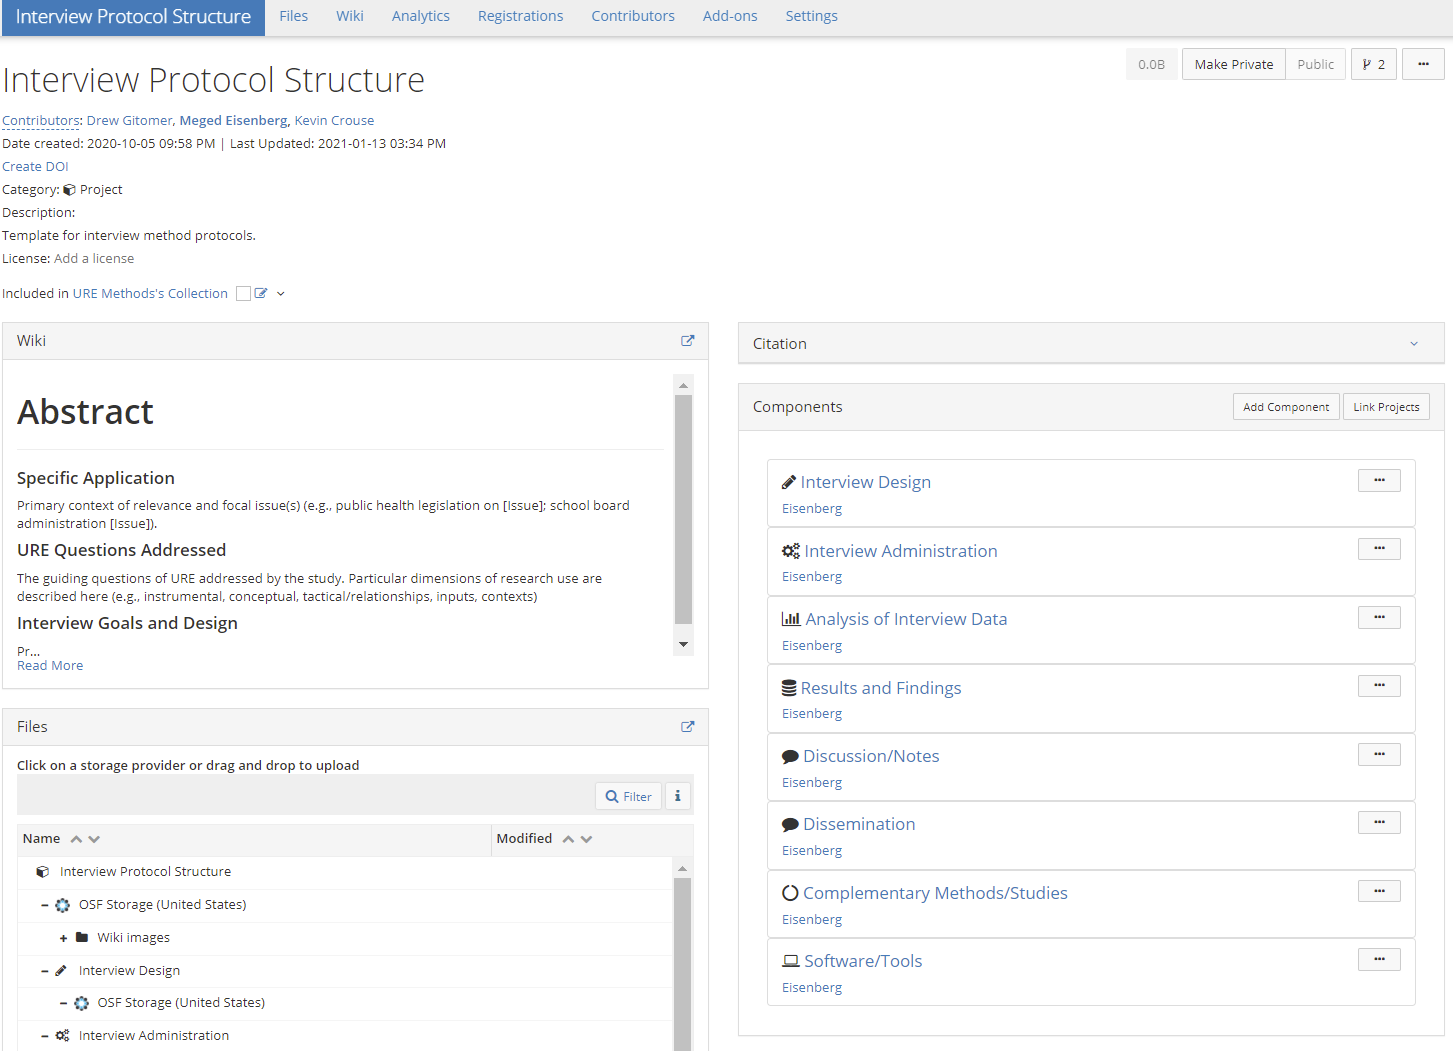Go to the Analytics tab
The height and width of the screenshot is (1051, 1453).
click(x=421, y=16)
